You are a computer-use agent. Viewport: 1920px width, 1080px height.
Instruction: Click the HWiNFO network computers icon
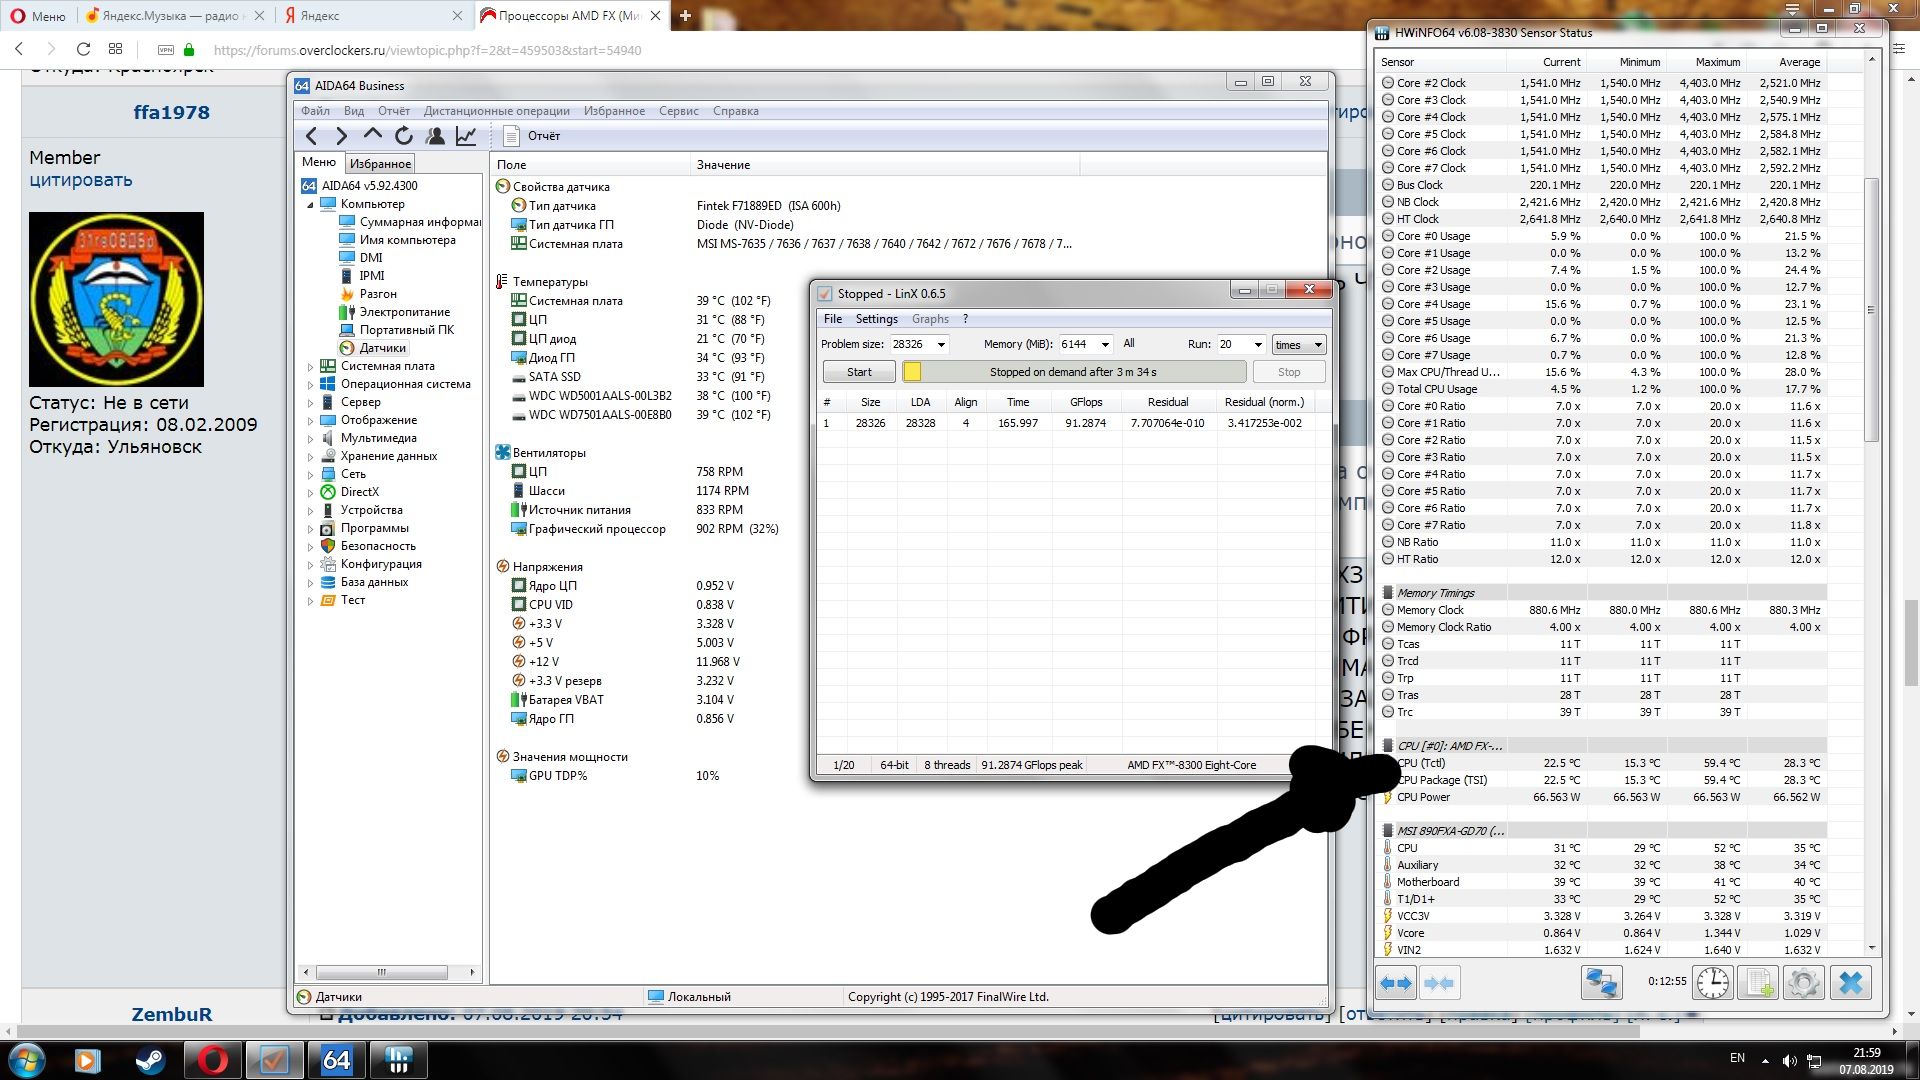[1600, 983]
